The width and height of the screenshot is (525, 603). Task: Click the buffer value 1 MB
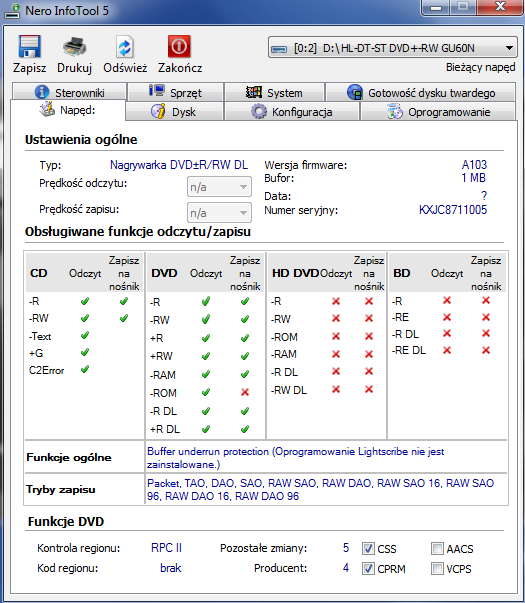(473, 178)
